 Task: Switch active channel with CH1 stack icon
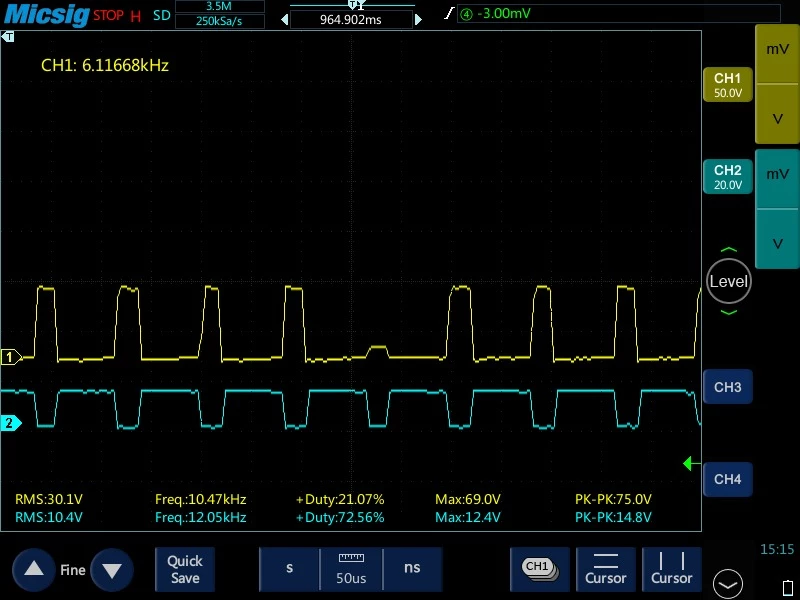click(540, 569)
